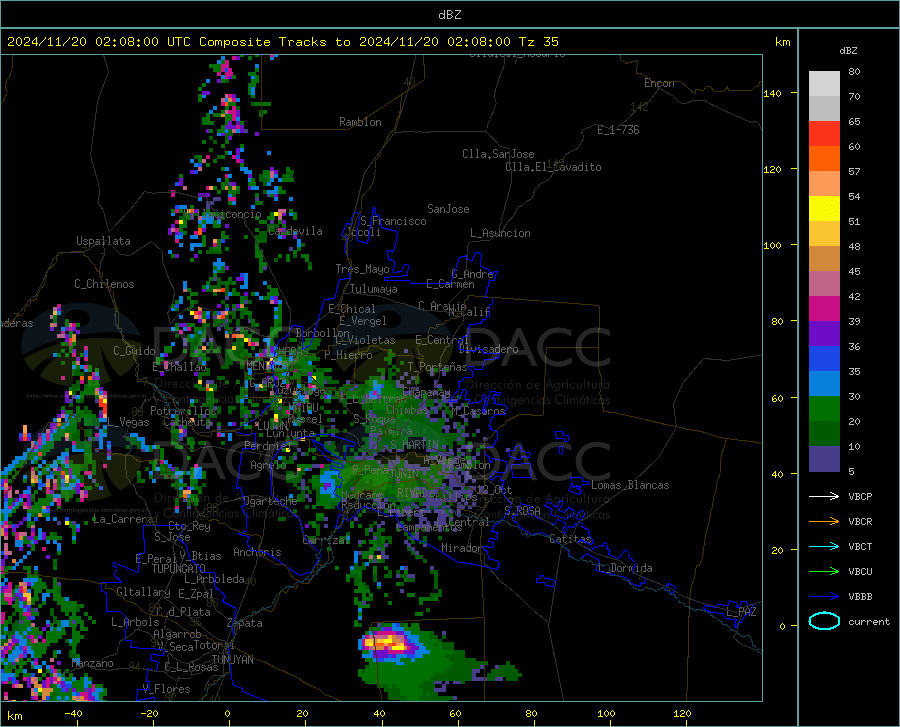Viewport: 900px width, 727px height.
Task: Click the Lomas_Blancas map label
Action: pyautogui.click(x=630, y=485)
